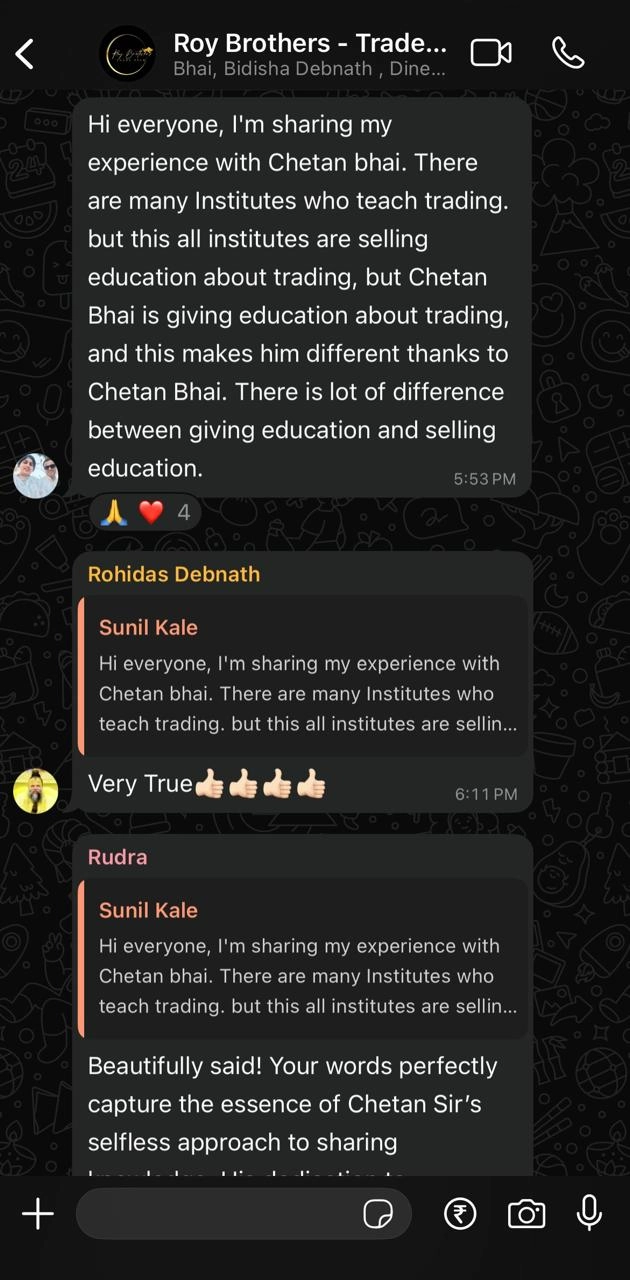Open Rudra's sender name
The image size is (630, 1280).
tap(117, 857)
